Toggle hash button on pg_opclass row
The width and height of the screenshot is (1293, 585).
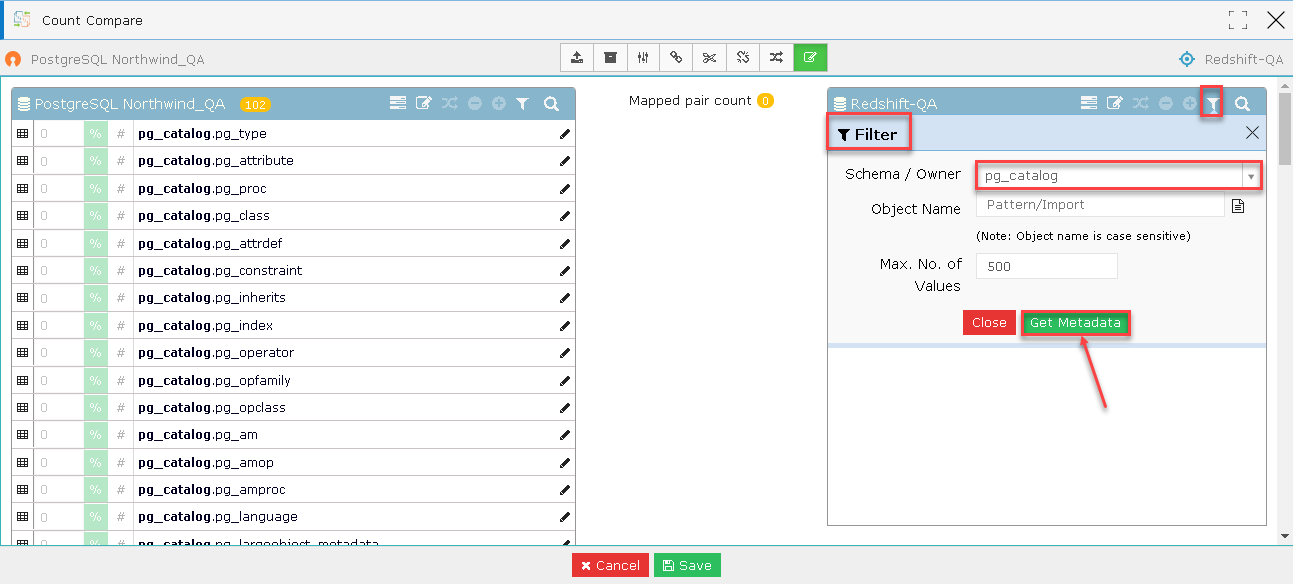click(121, 407)
